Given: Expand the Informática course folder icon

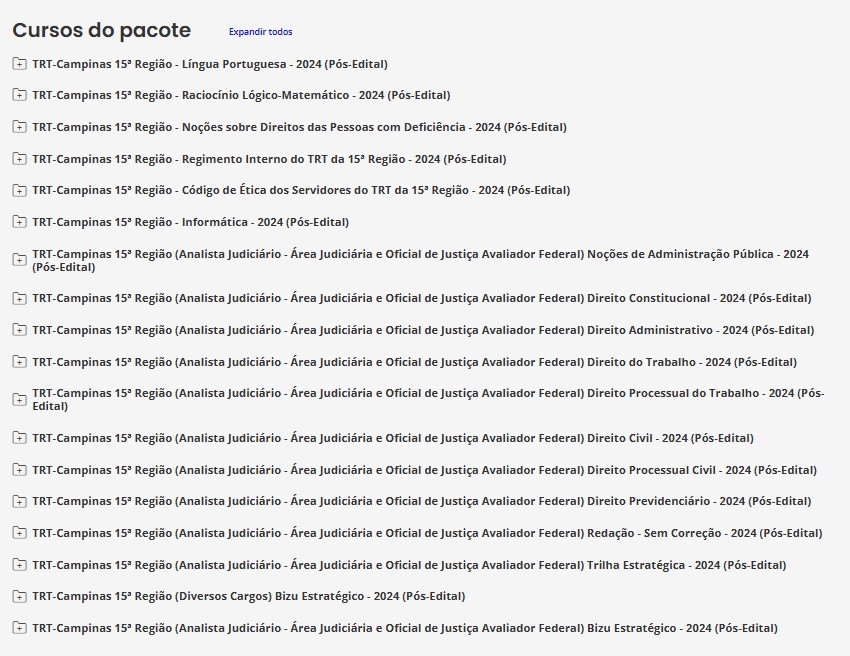Looking at the screenshot, I should tap(20, 222).
